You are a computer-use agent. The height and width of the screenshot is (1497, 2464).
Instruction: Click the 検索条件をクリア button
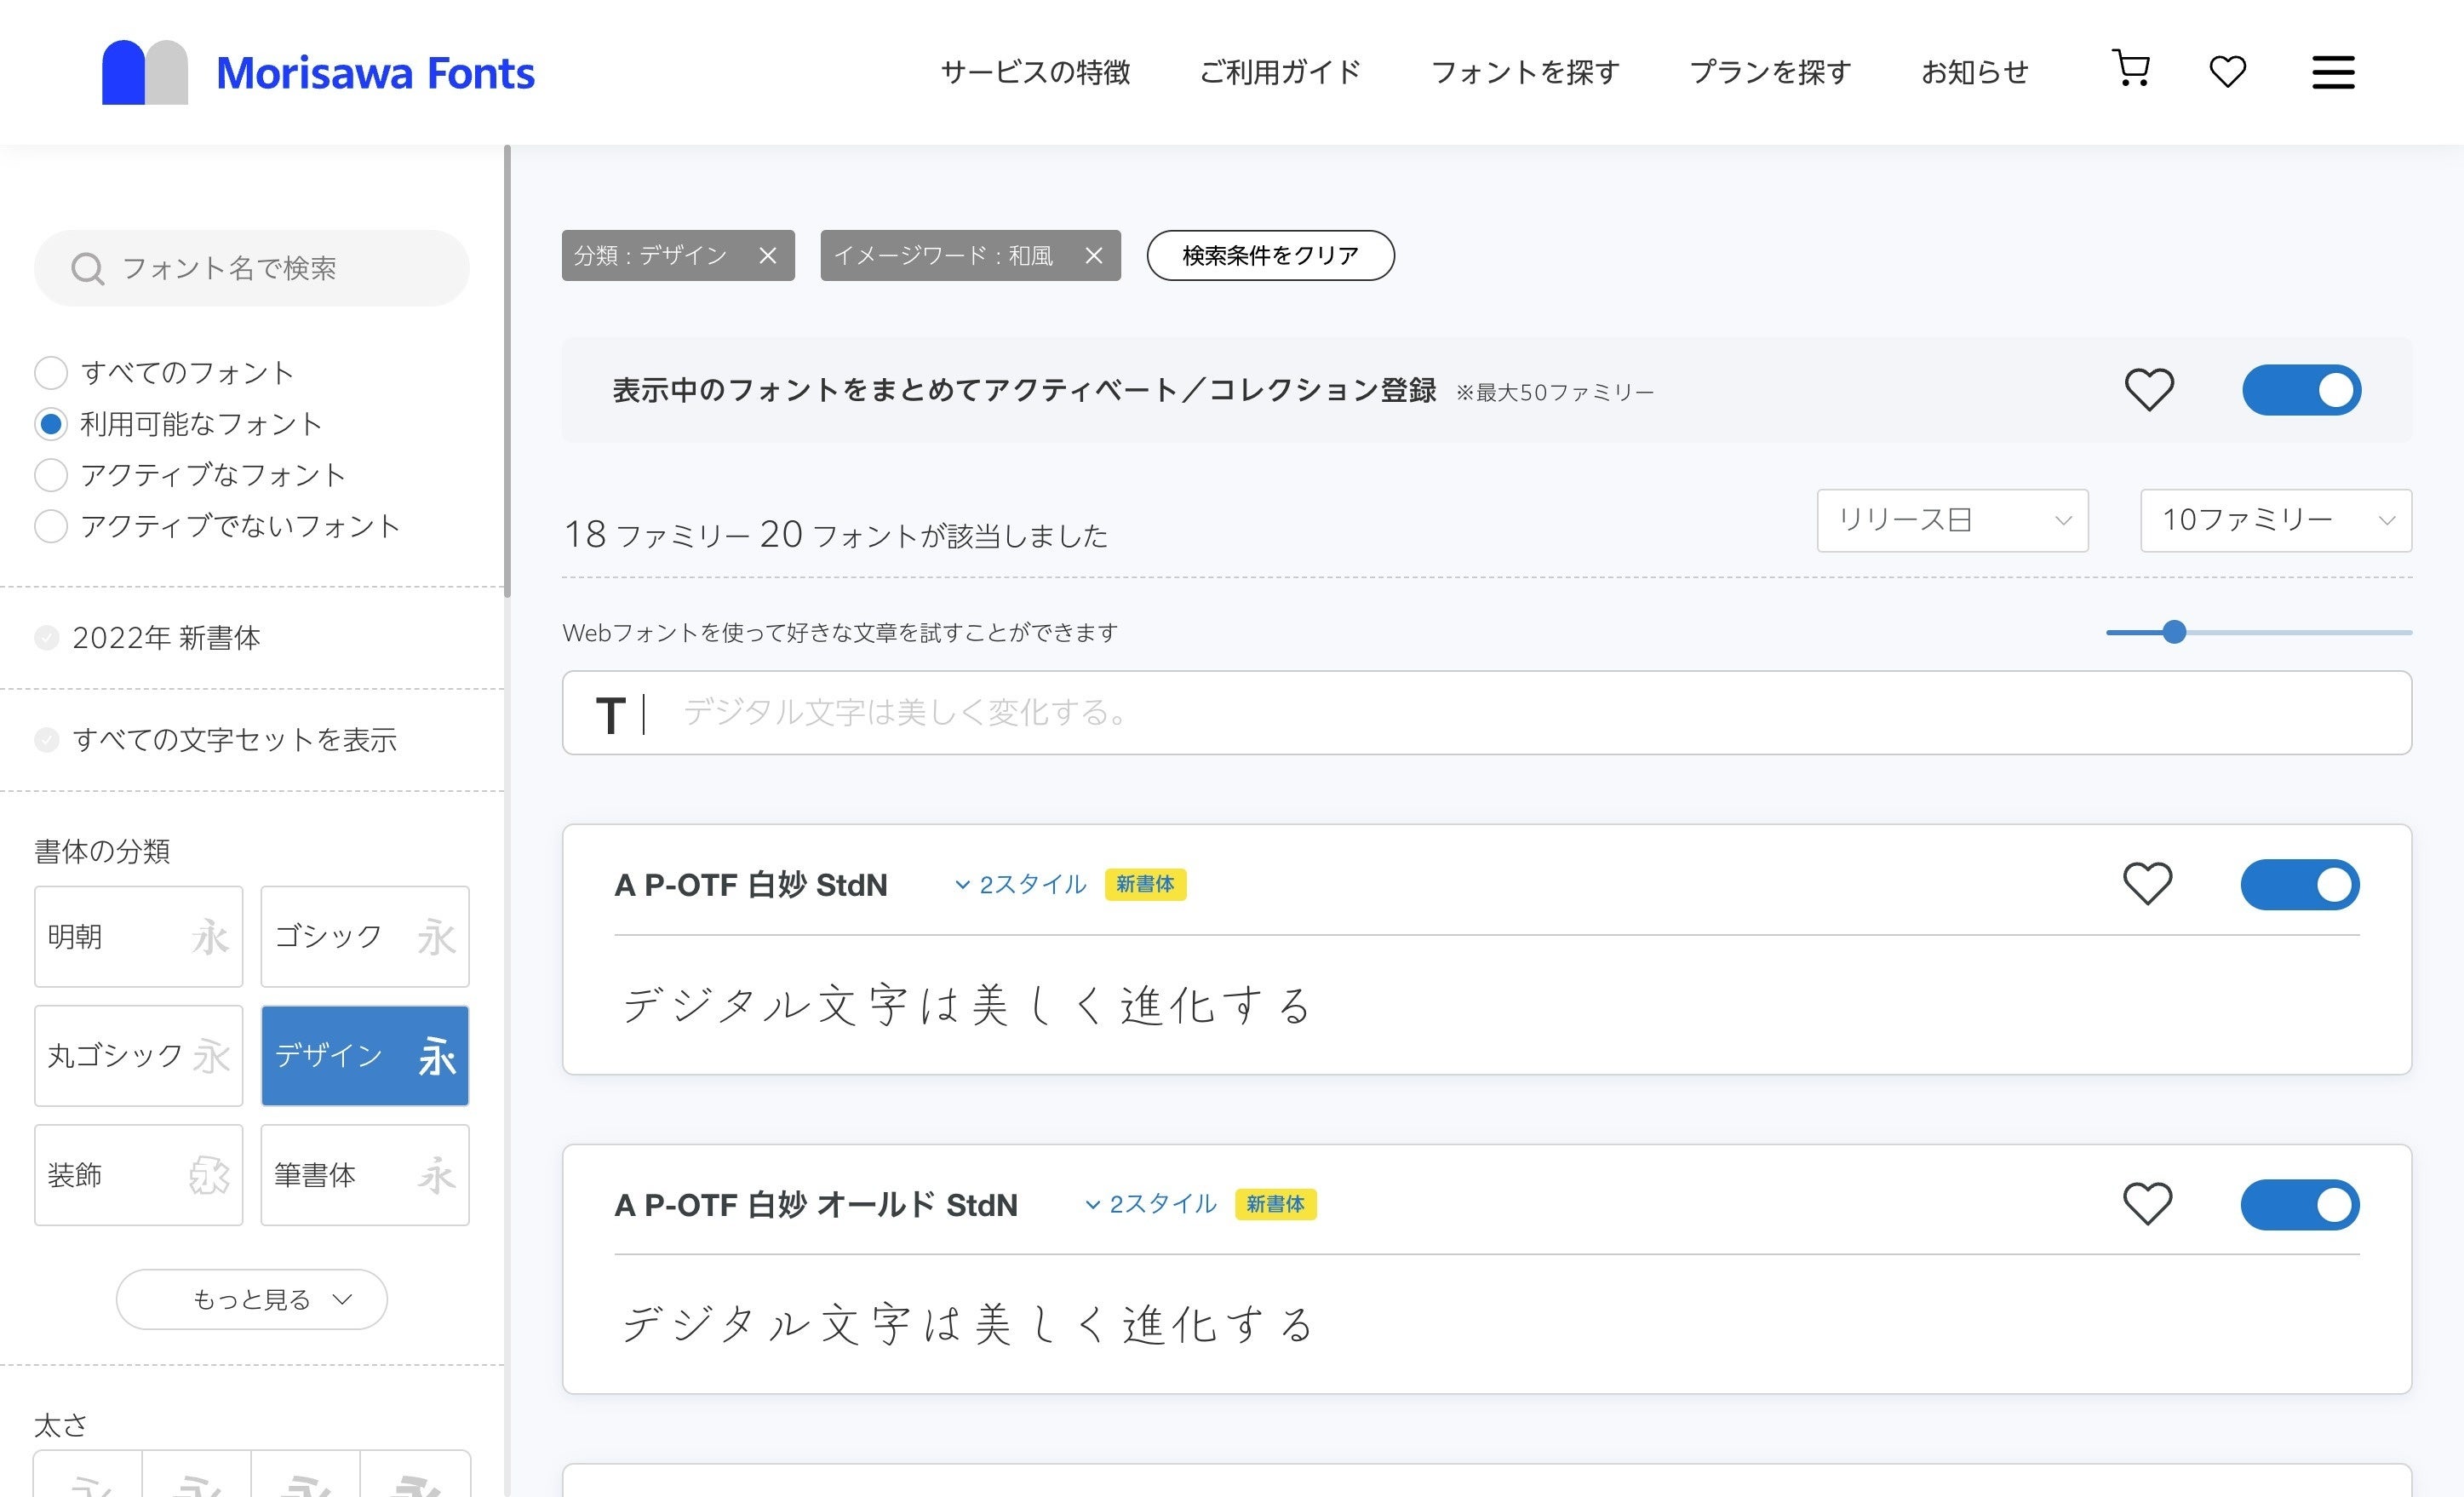1270,256
